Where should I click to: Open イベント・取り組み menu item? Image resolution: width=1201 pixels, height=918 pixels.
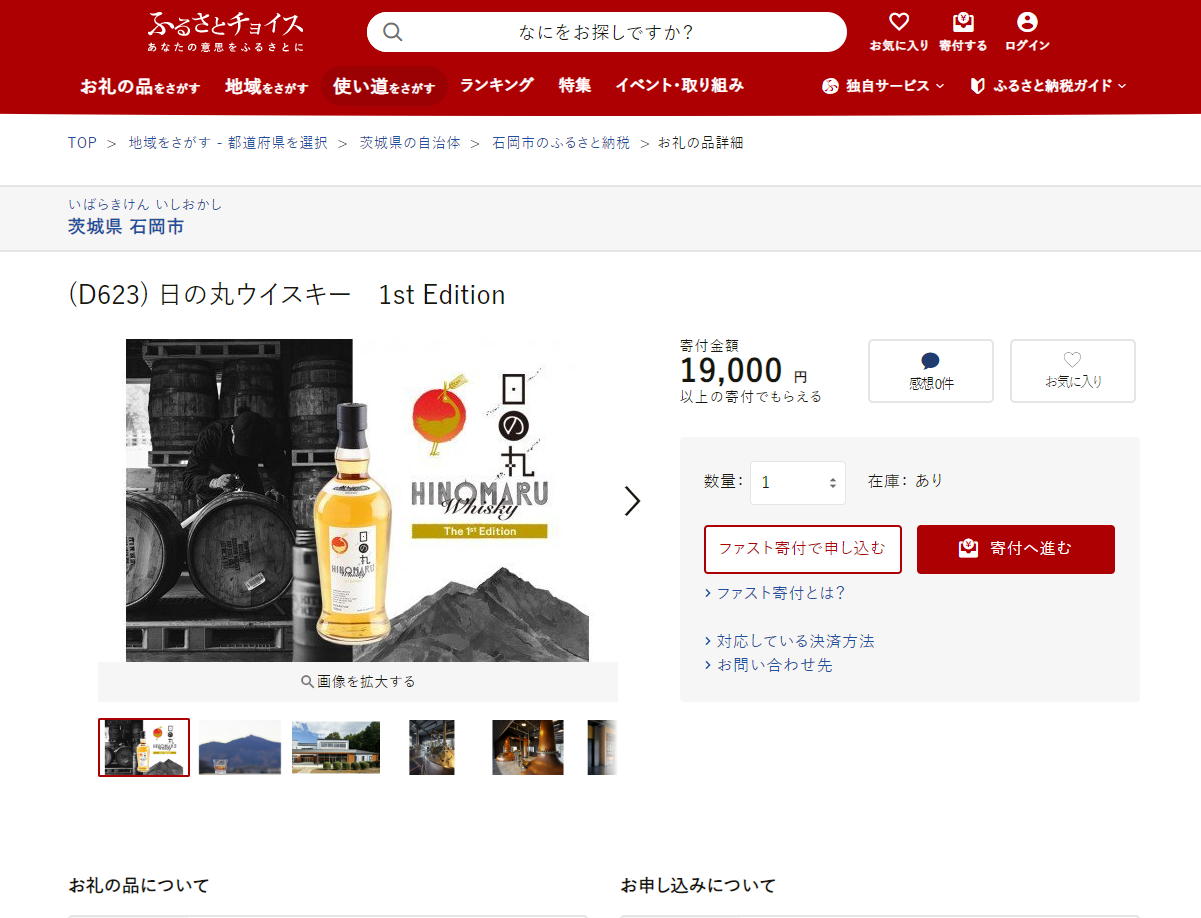coord(680,85)
